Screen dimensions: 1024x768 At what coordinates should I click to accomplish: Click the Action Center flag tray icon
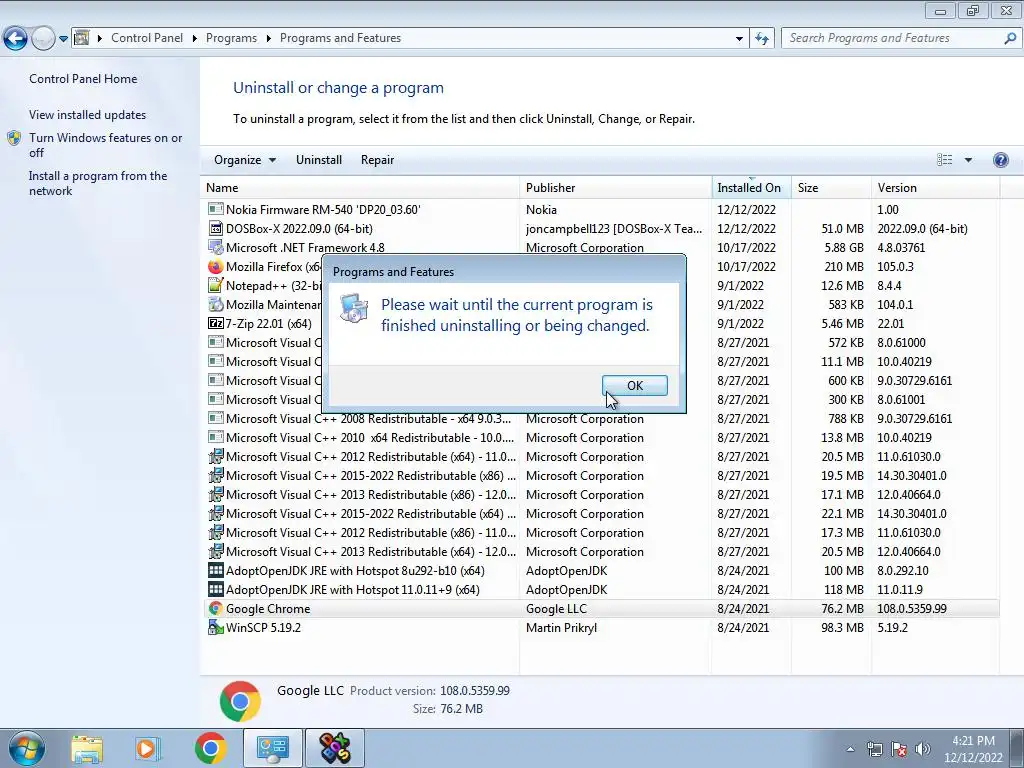(x=899, y=749)
